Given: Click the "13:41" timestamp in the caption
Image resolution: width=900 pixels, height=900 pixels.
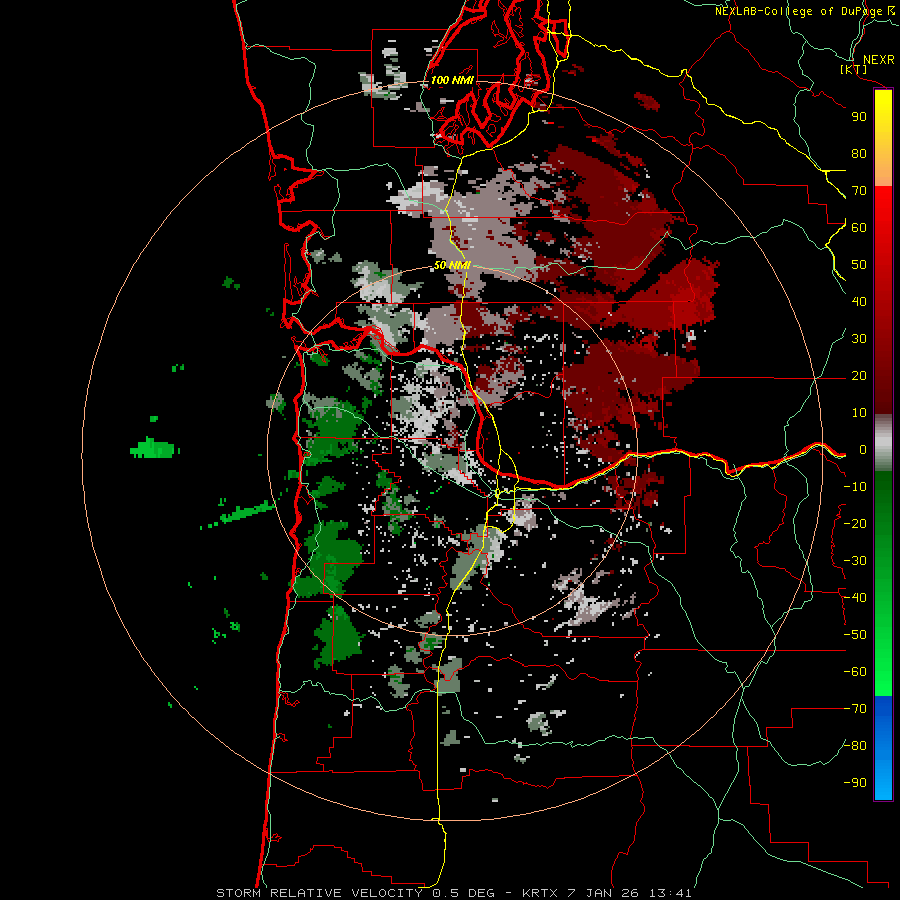Looking at the screenshot, I should point(670,893).
